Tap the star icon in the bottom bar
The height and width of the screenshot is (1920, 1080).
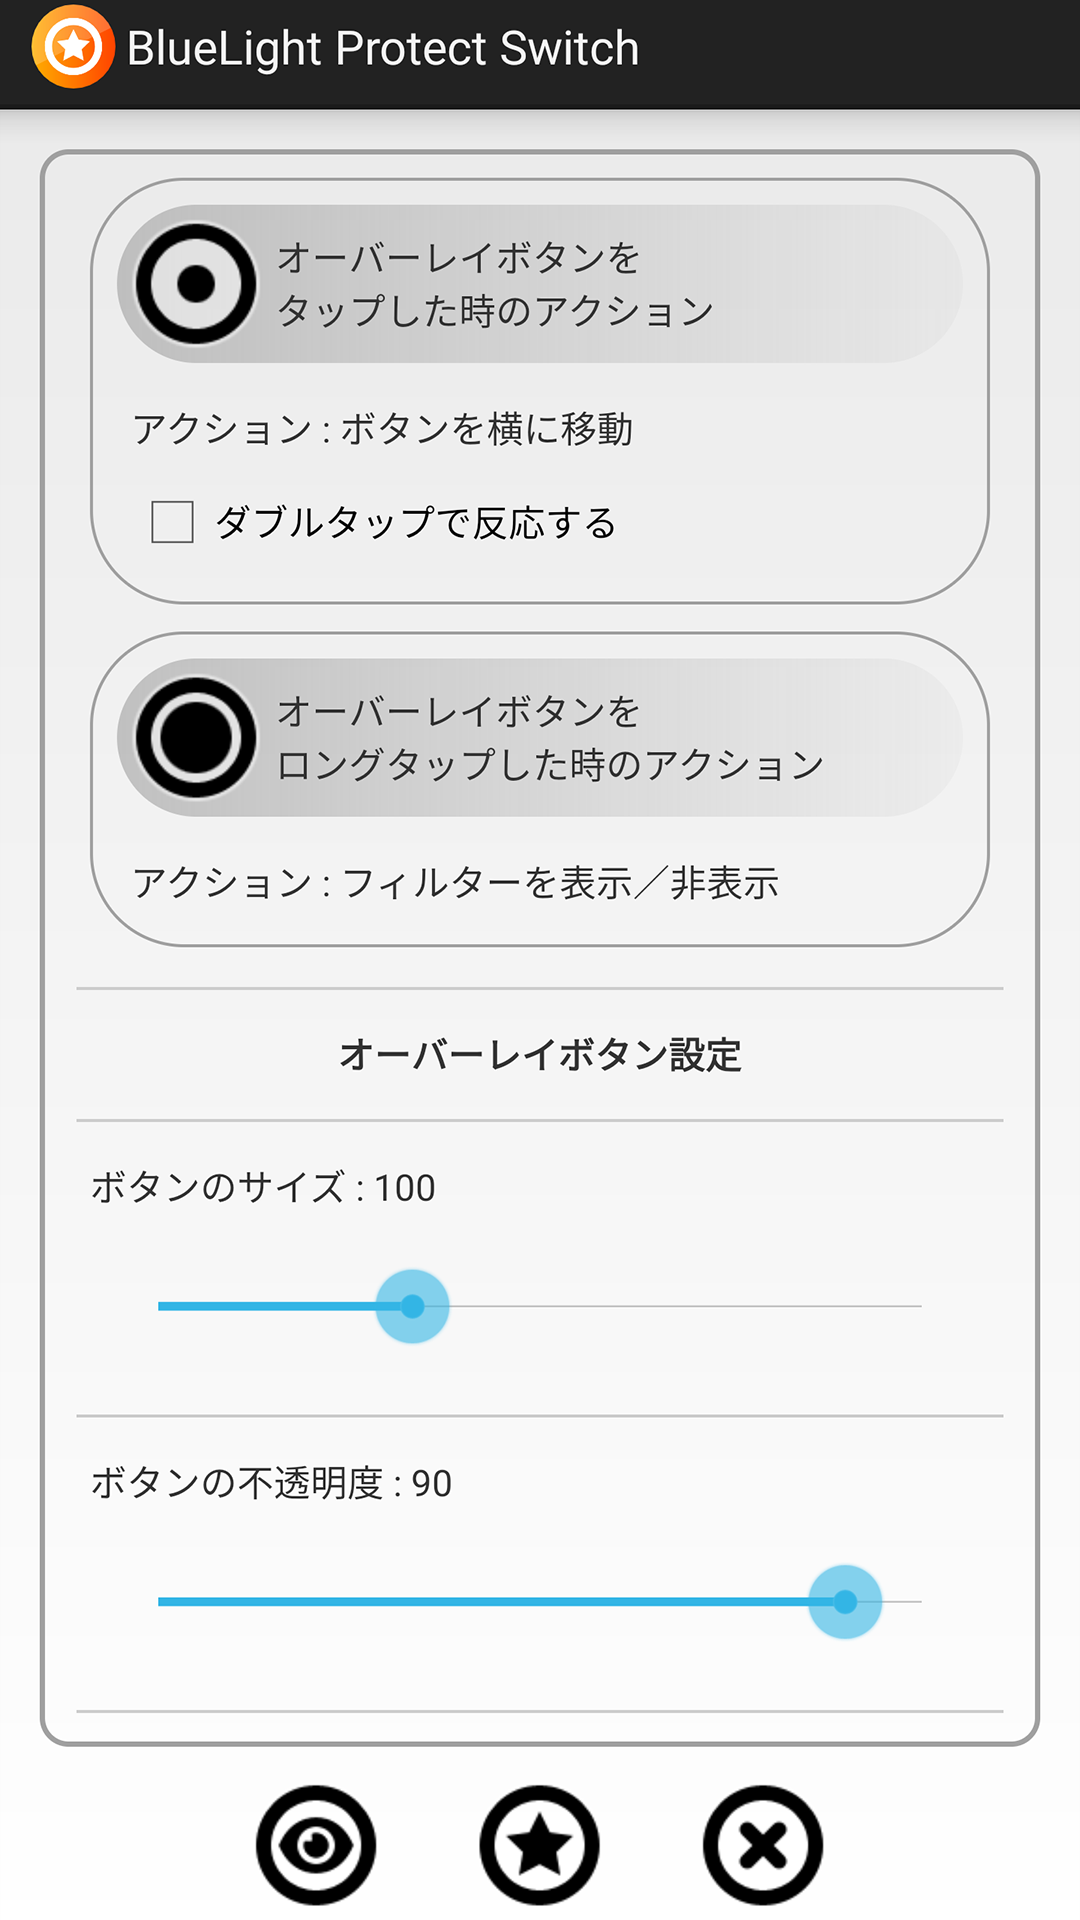pyautogui.click(x=540, y=1845)
